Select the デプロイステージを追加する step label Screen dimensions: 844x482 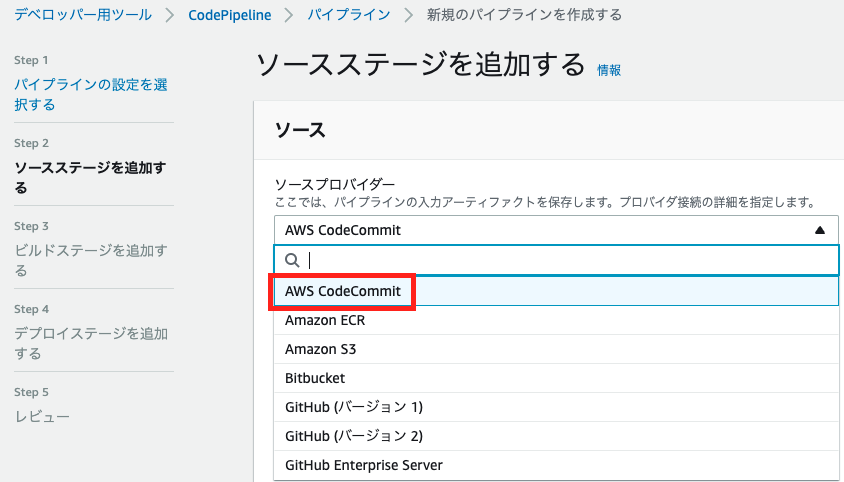coord(91,344)
